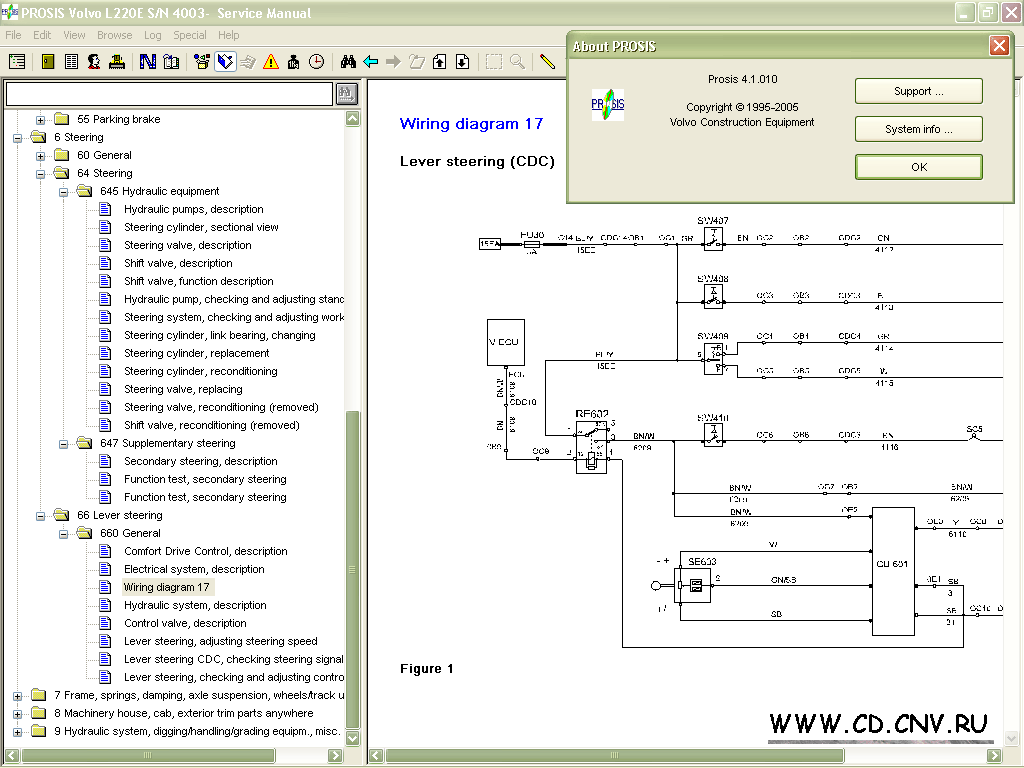Toggle the highlighted blue pencil toolbar icon
This screenshot has height=768, width=1024.
coord(225,61)
